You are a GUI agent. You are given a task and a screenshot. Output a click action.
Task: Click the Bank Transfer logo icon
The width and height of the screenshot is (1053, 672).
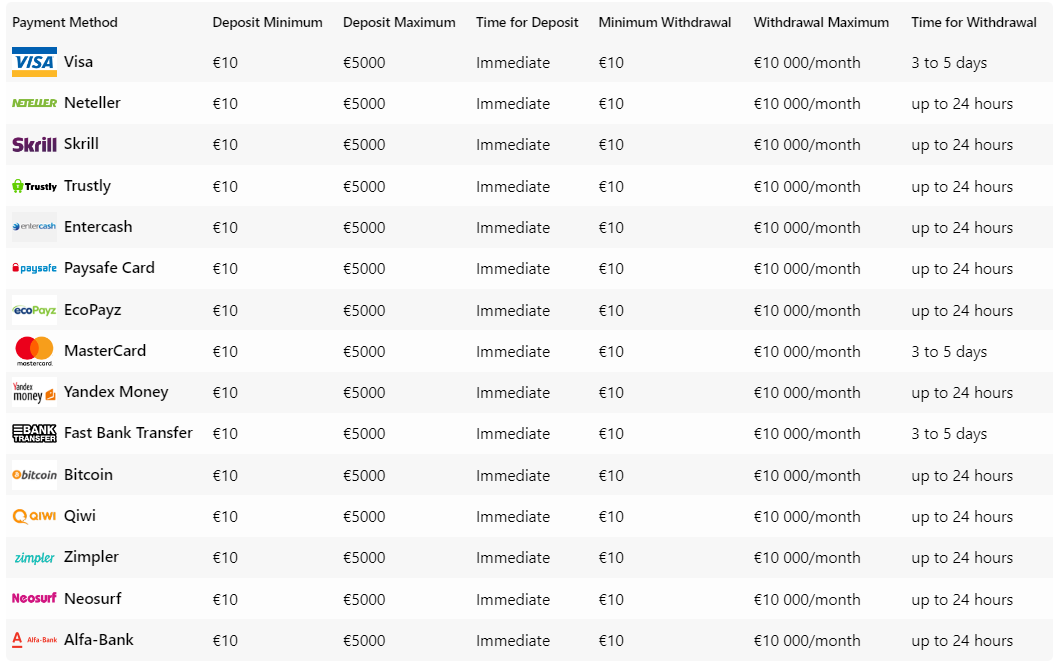[x=34, y=434]
